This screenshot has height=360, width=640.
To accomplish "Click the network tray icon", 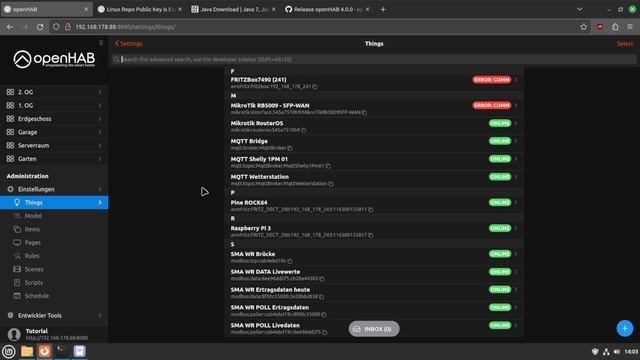I will [x=606, y=351].
